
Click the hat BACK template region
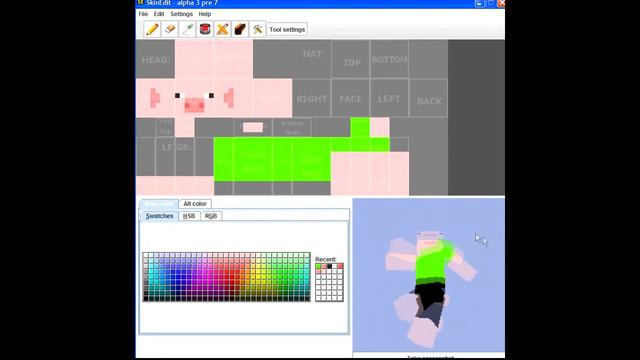pos(429,98)
